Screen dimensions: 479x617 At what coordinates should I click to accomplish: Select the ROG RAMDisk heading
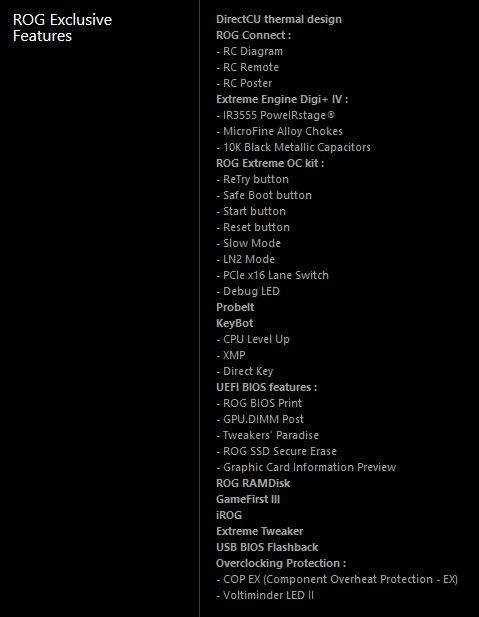[253, 483]
